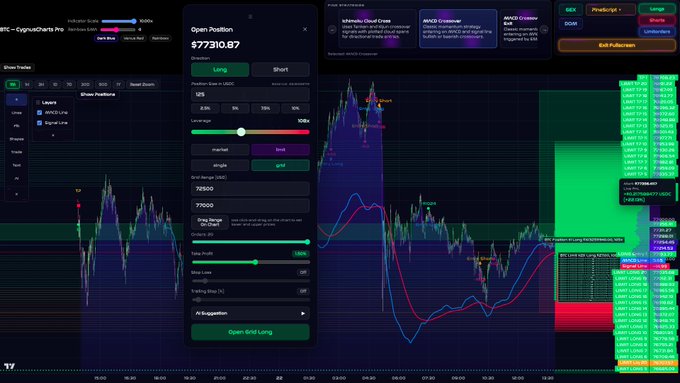The image size is (680, 383).
Task: Adjust the Leverage slider handle
Action: (241, 132)
